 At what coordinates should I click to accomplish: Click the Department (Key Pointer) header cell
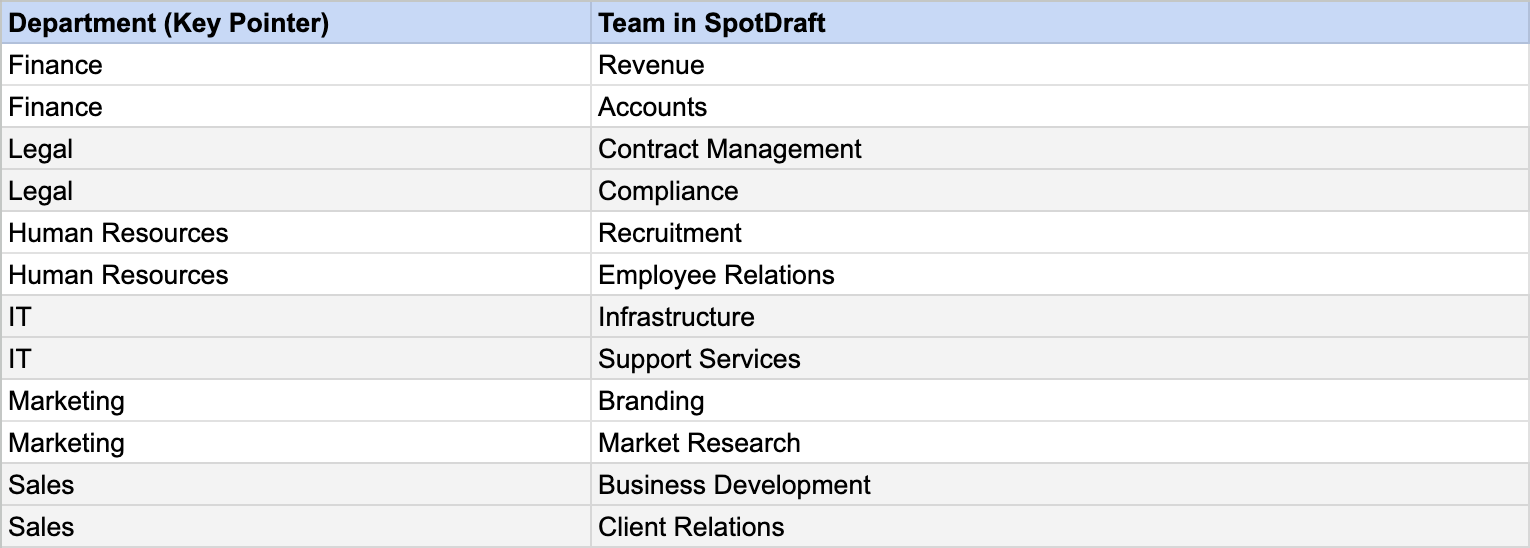click(169, 23)
